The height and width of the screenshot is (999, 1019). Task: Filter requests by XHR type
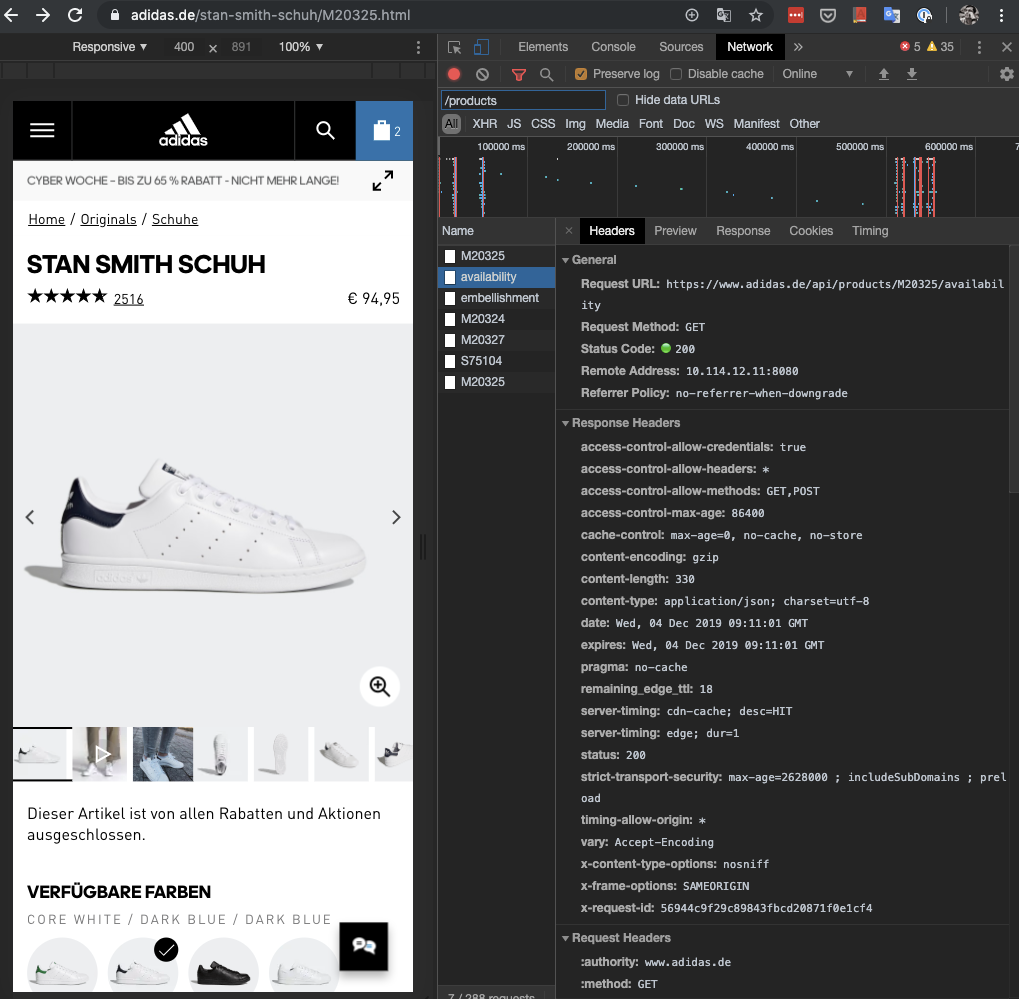coord(484,124)
